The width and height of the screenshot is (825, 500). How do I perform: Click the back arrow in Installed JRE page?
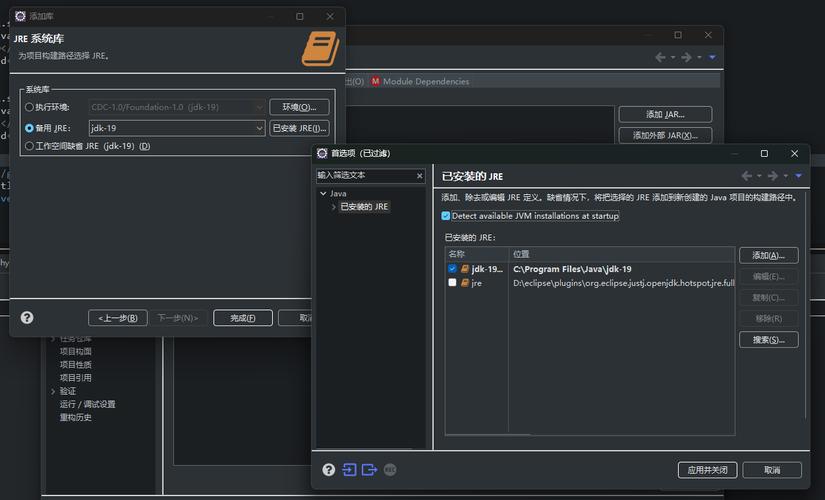[x=746, y=176]
